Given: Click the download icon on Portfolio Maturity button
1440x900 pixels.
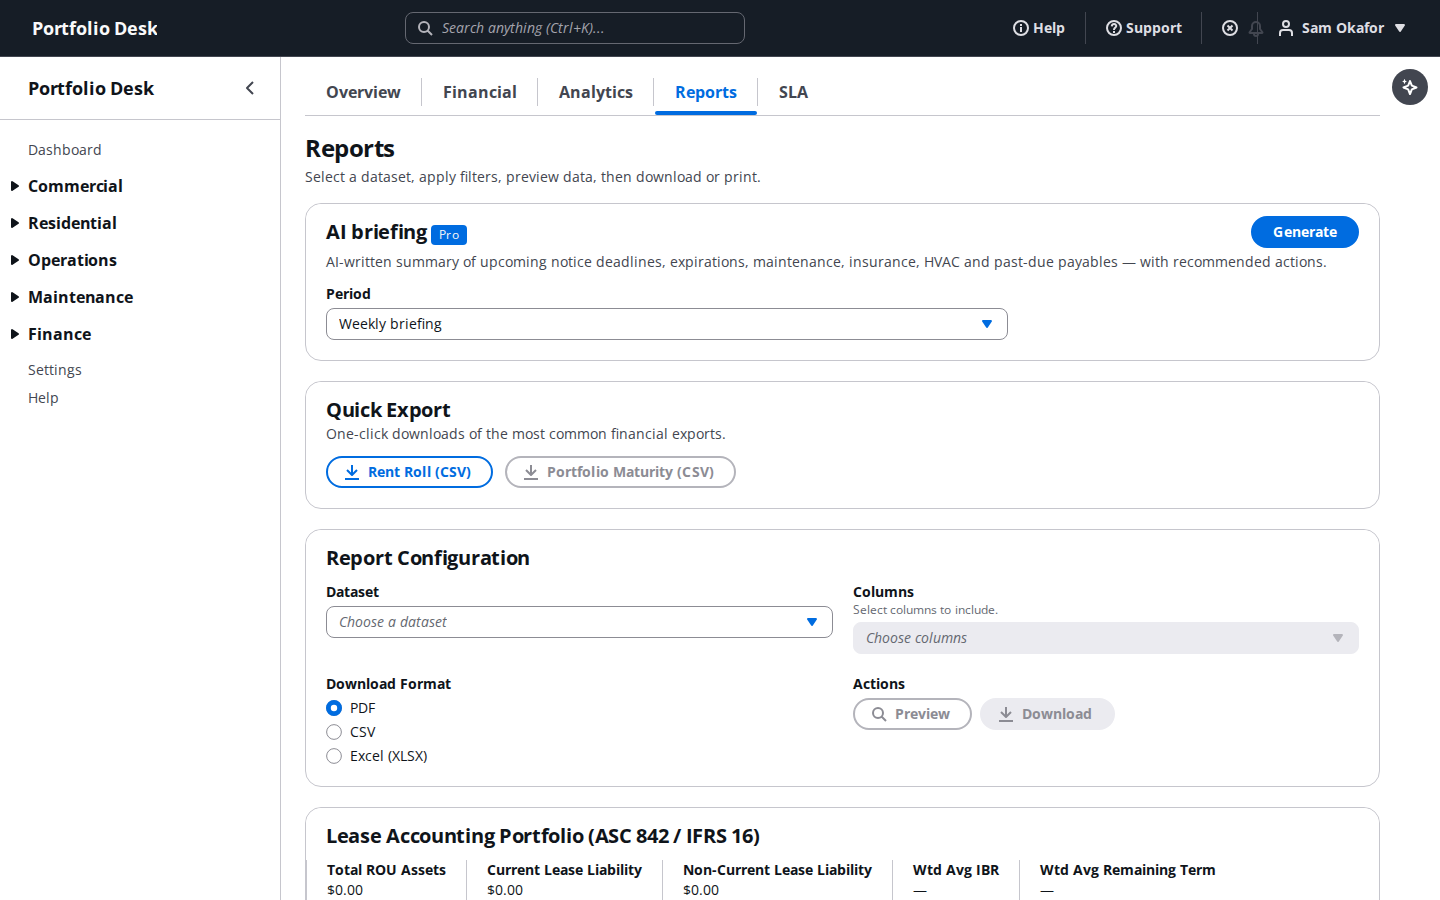Looking at the screenshot, I should pos(531,472).
